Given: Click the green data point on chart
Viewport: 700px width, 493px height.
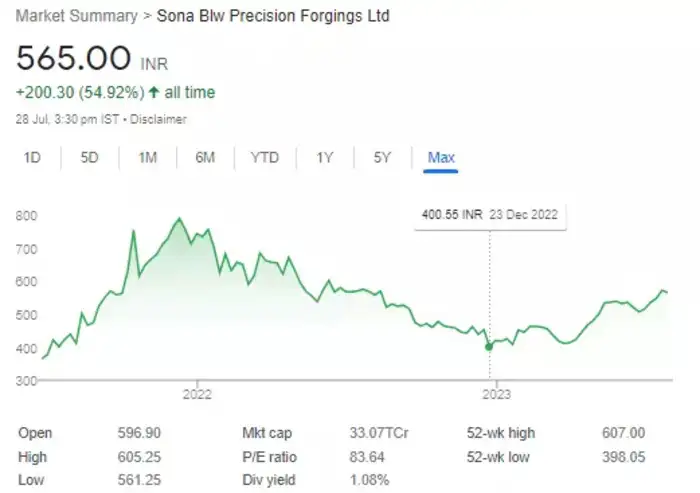Looking at the screenshot, I should pyautogui.click(x=489, y=347).
